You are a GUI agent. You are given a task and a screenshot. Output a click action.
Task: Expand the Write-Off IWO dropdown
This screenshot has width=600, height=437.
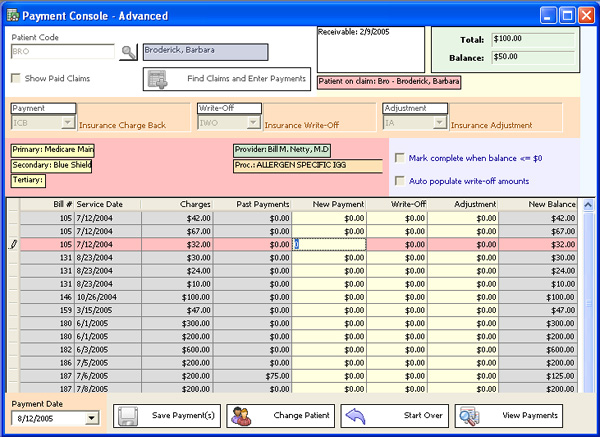254,124
